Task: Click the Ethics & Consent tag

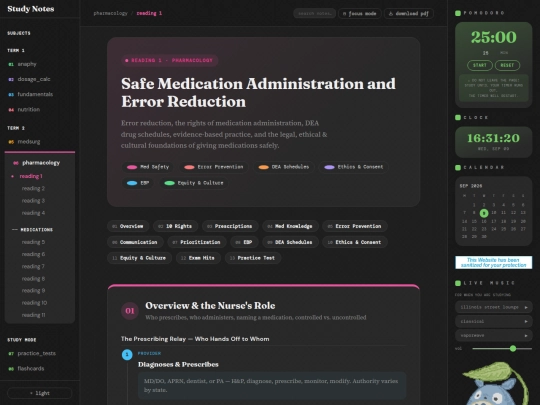Action: (x=354, y=167)
